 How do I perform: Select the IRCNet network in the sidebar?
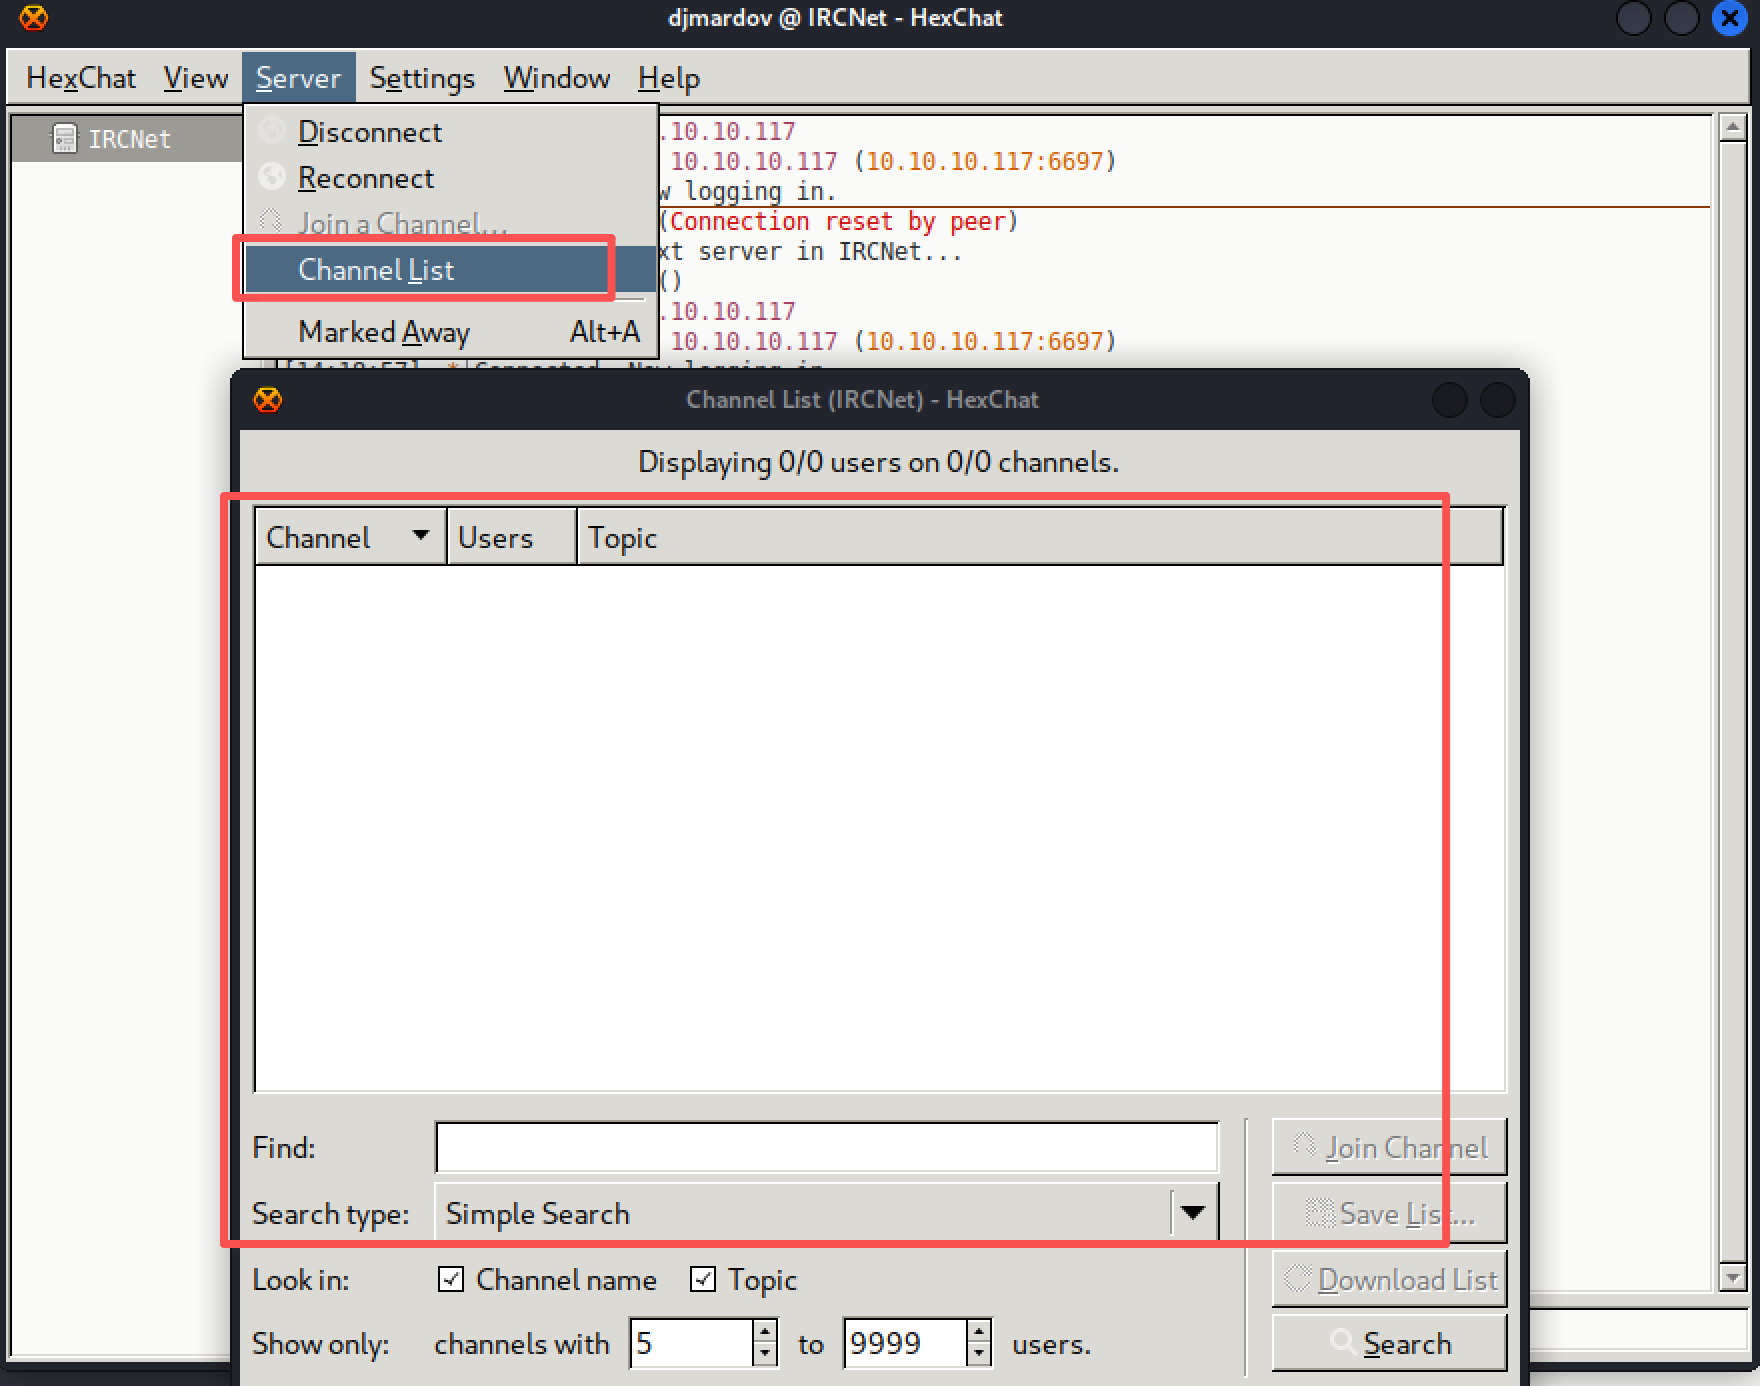click(129, 139)
